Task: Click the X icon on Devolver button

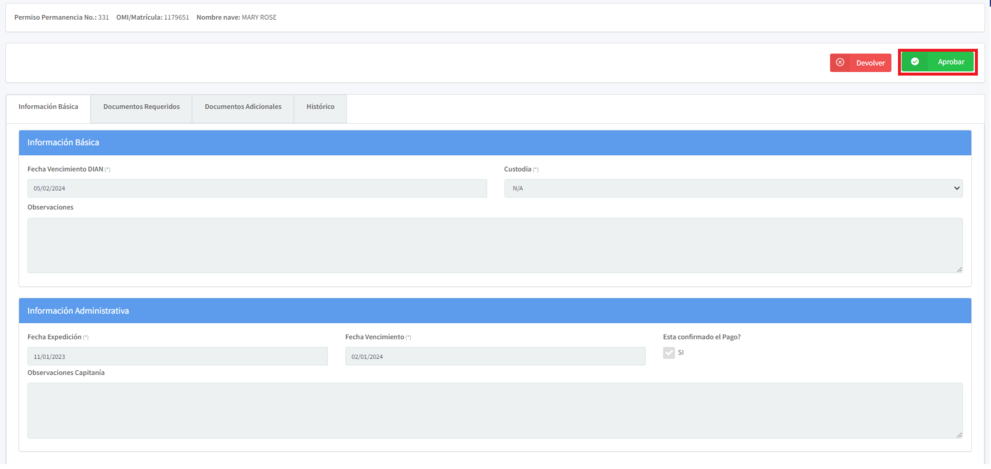Action: tap(840, 62)
